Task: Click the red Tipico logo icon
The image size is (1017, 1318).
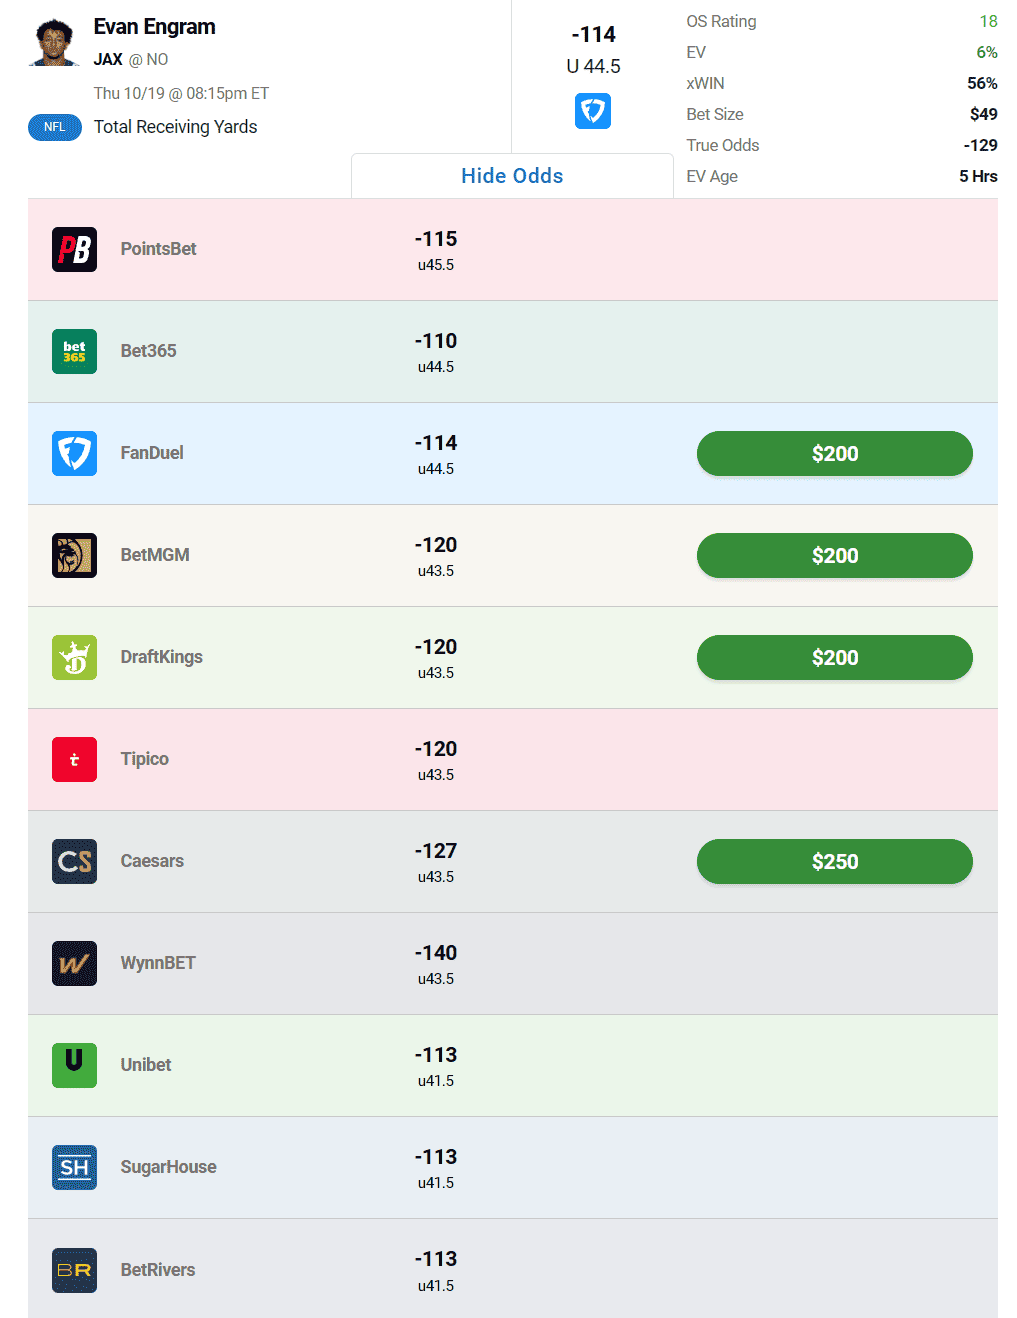Action: click(74, 760)
